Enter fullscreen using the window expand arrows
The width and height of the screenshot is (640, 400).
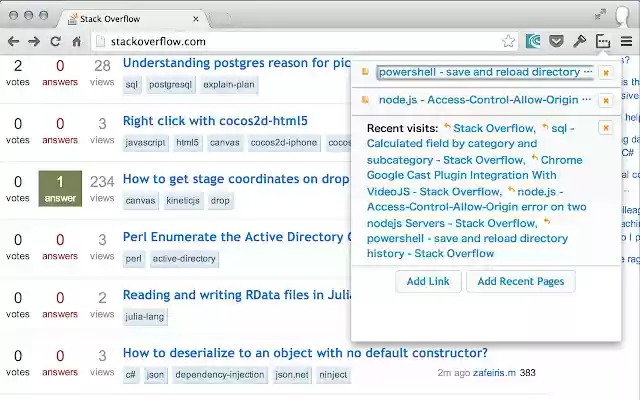[x=600, y=15]
